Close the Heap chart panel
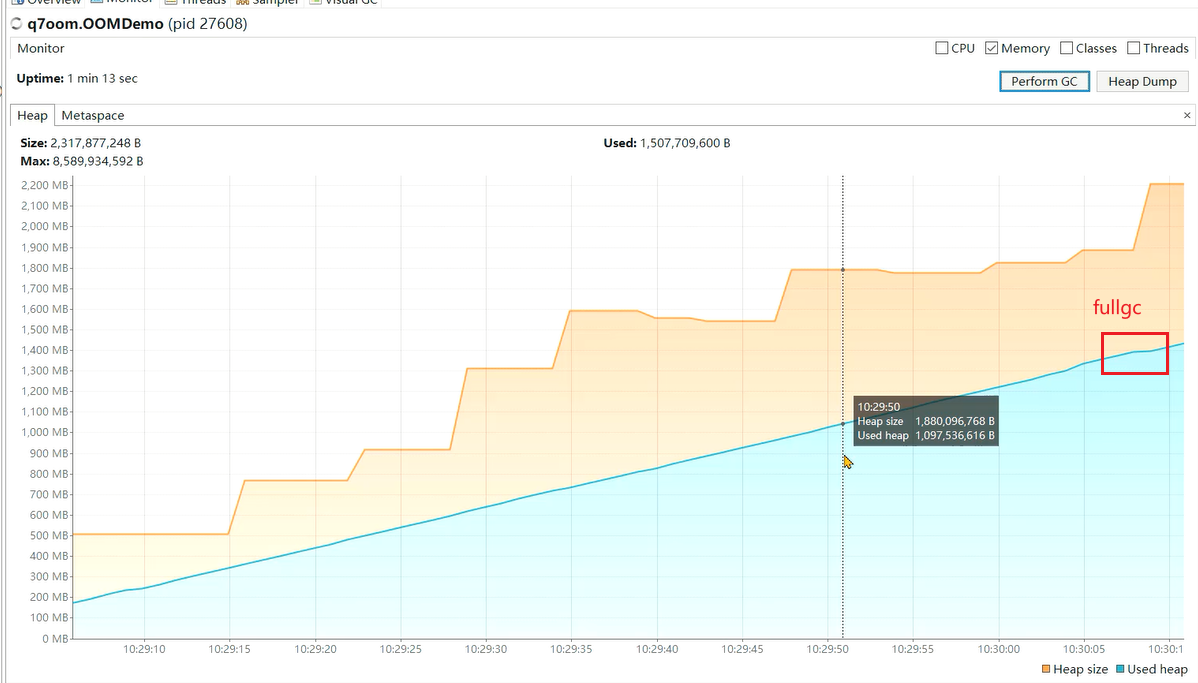Image resolution: width=1198 pixels, height=683 pixels. tap(1186, 116)
